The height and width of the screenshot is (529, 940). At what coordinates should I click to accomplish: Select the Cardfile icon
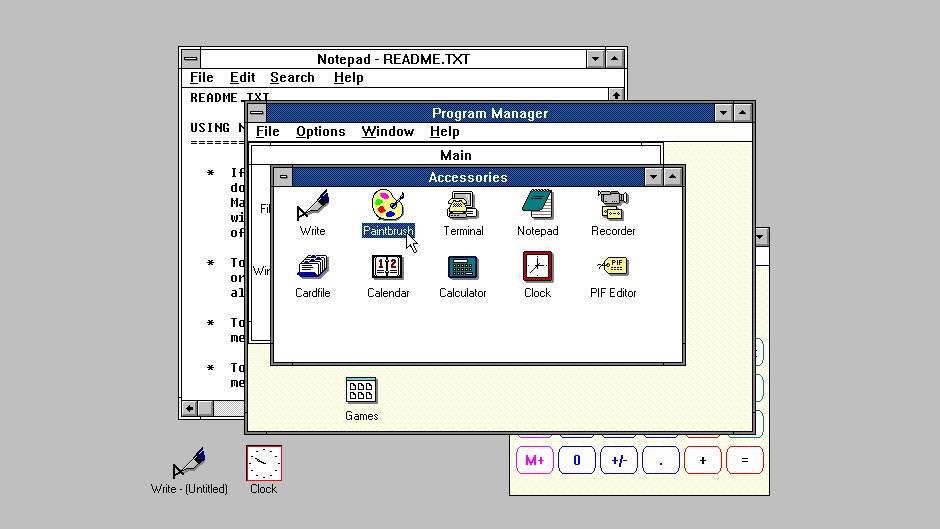312,268
